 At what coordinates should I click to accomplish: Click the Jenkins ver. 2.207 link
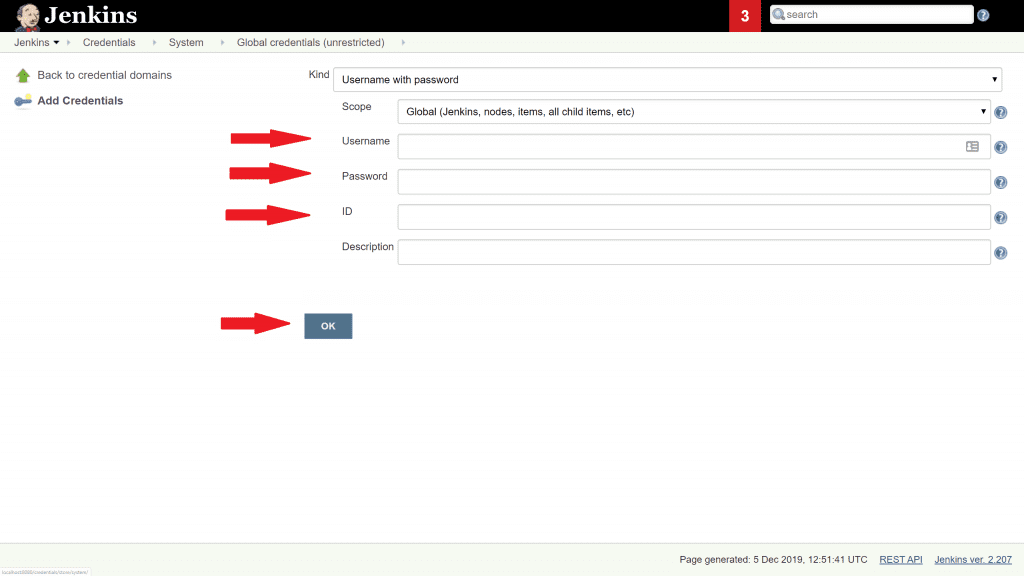pos(973,560)
